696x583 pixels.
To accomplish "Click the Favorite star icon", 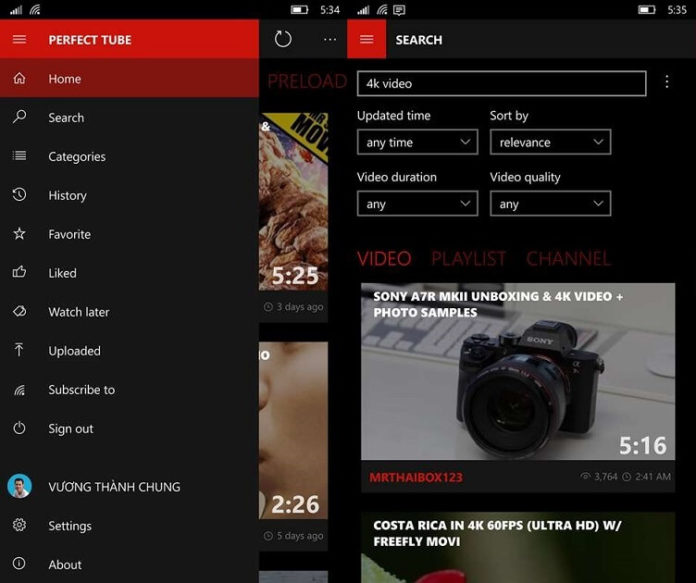I will (x=19, y=234).
